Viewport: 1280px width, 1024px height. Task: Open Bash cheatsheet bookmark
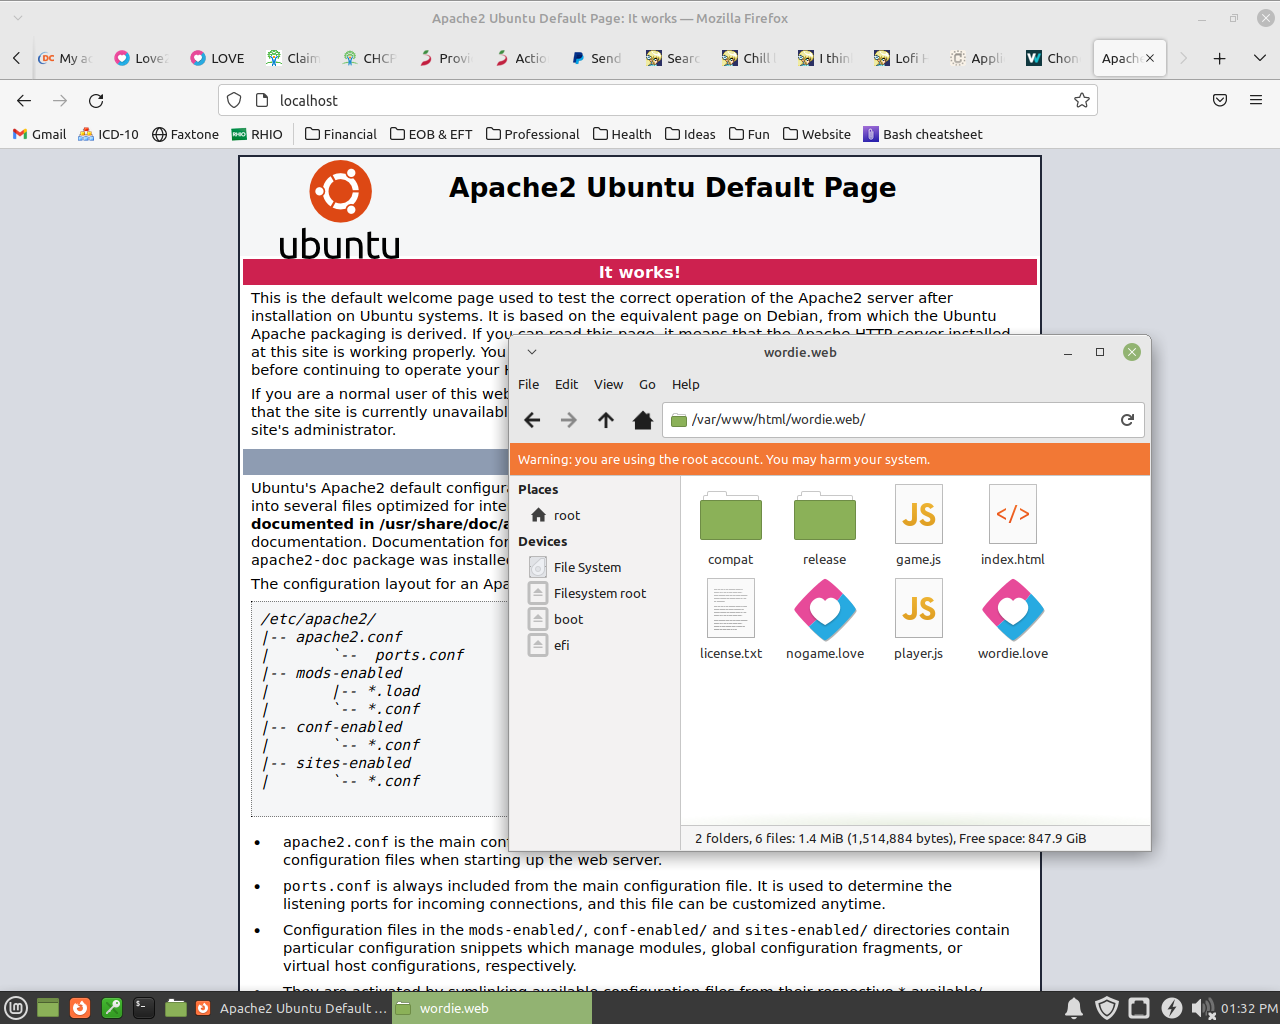point(923,134)
